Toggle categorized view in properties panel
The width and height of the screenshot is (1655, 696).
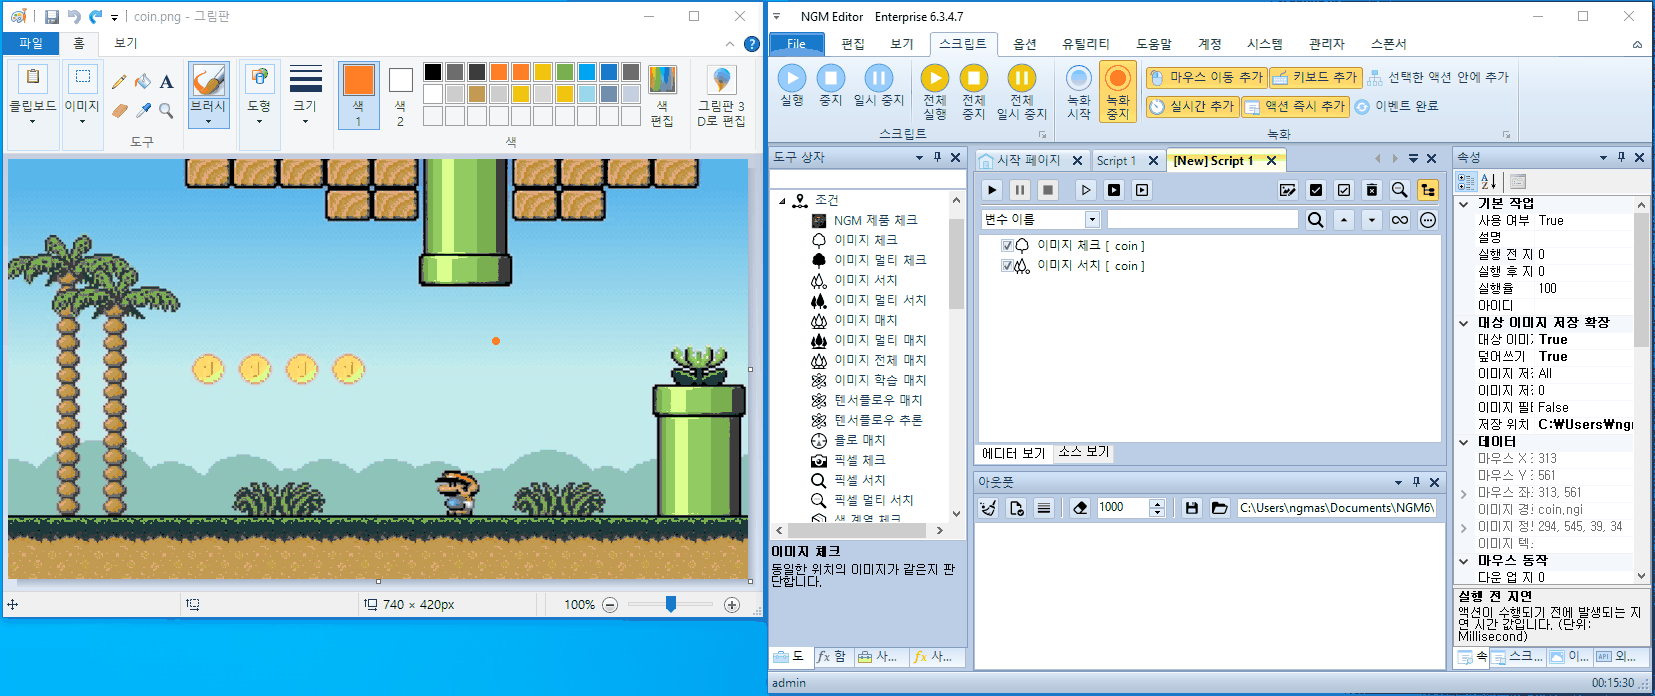tap(1466, 181)
